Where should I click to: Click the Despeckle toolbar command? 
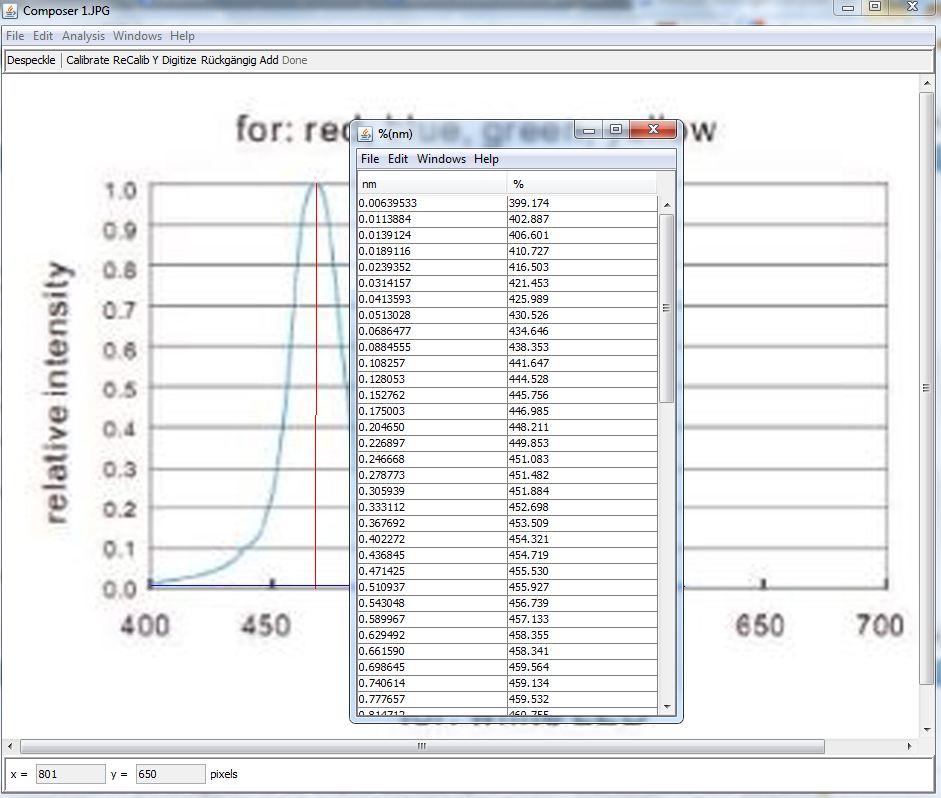pos(31,60)
